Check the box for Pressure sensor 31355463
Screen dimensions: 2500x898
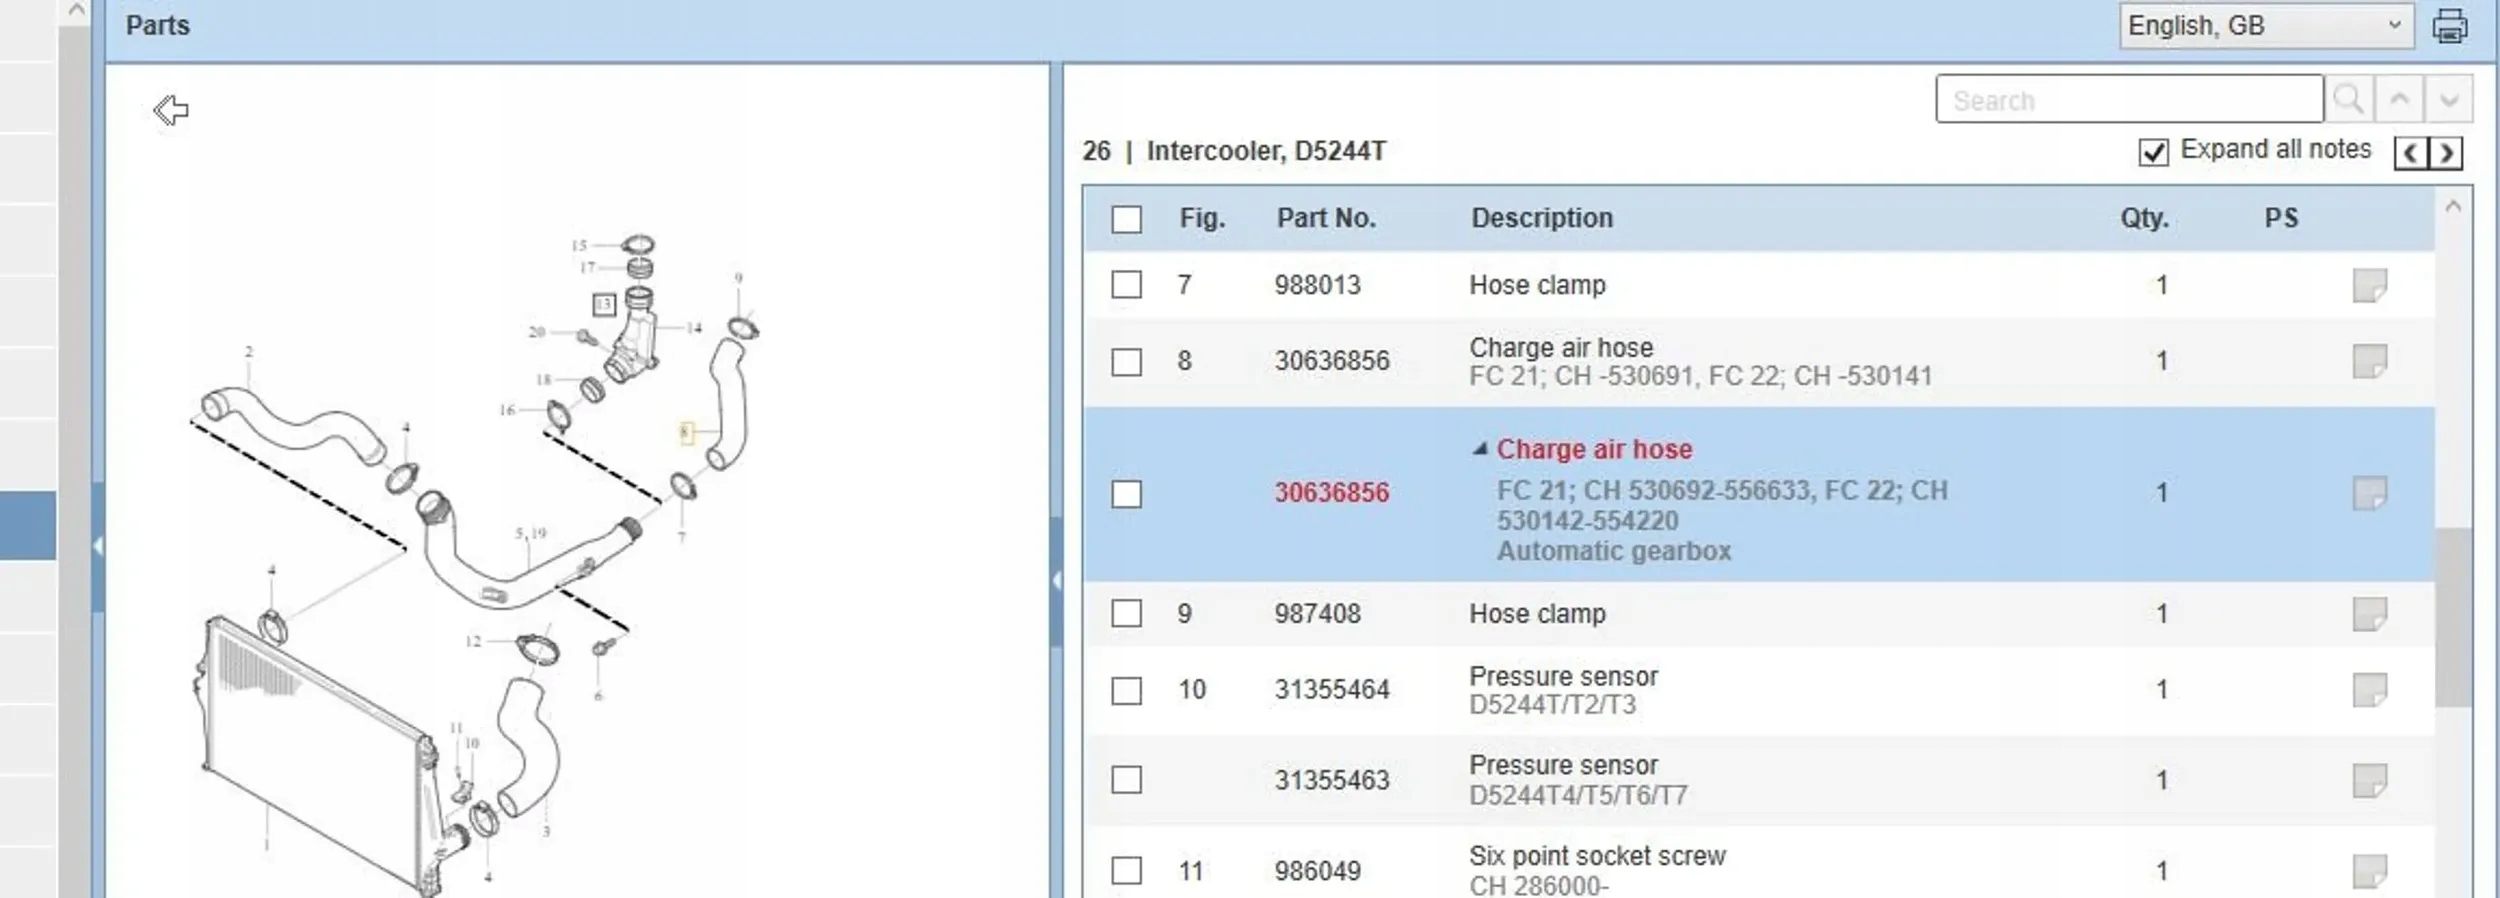(1127, 780)
